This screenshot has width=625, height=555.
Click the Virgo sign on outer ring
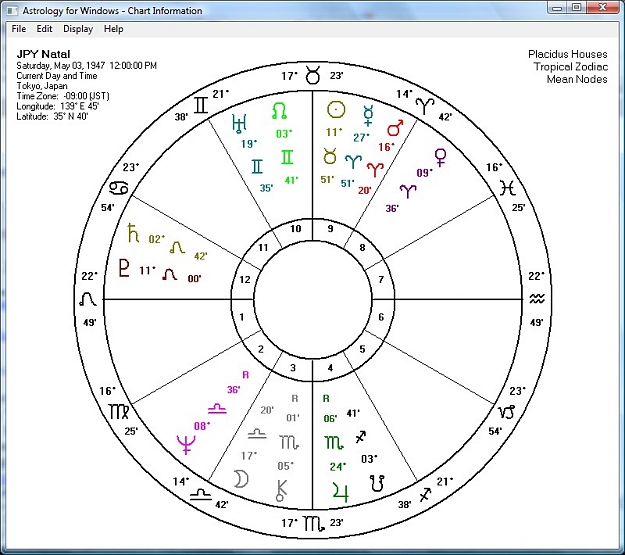pyautogui.click(x=119, y=412)
